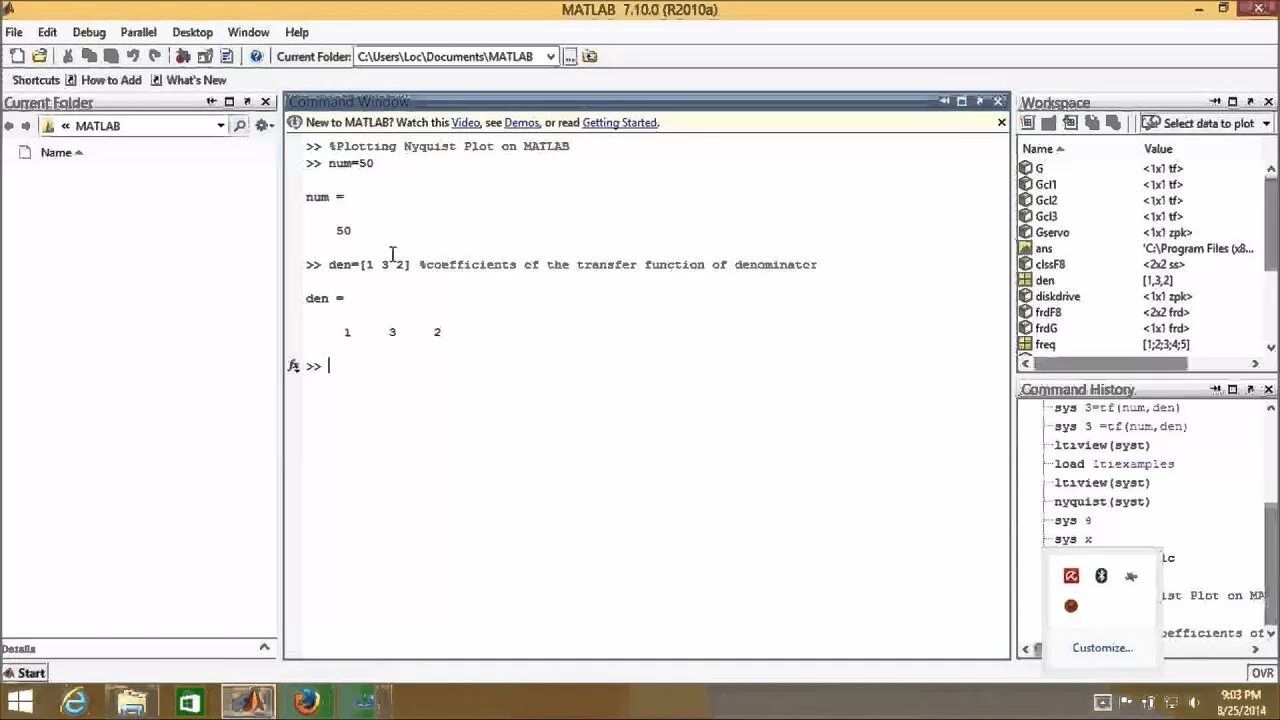1280x720 pixels.
Task: Open the Parallel menu
Action: 139,32
